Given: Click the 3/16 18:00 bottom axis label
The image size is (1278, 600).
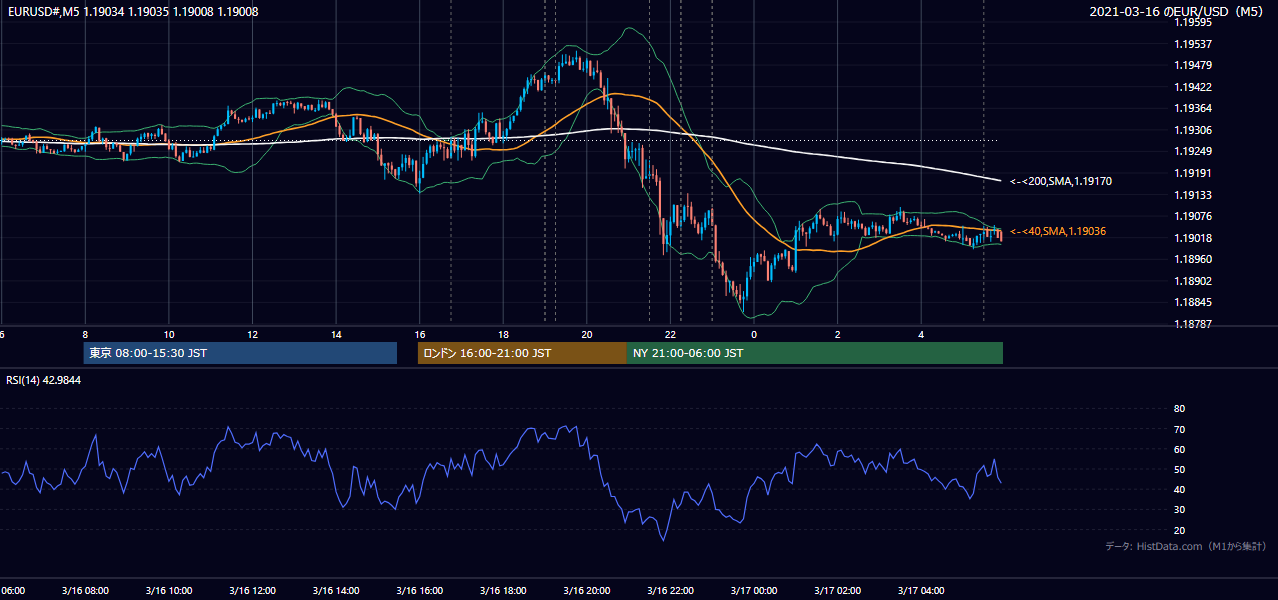Looking at the screenshot, I should (x=503, y=590).
